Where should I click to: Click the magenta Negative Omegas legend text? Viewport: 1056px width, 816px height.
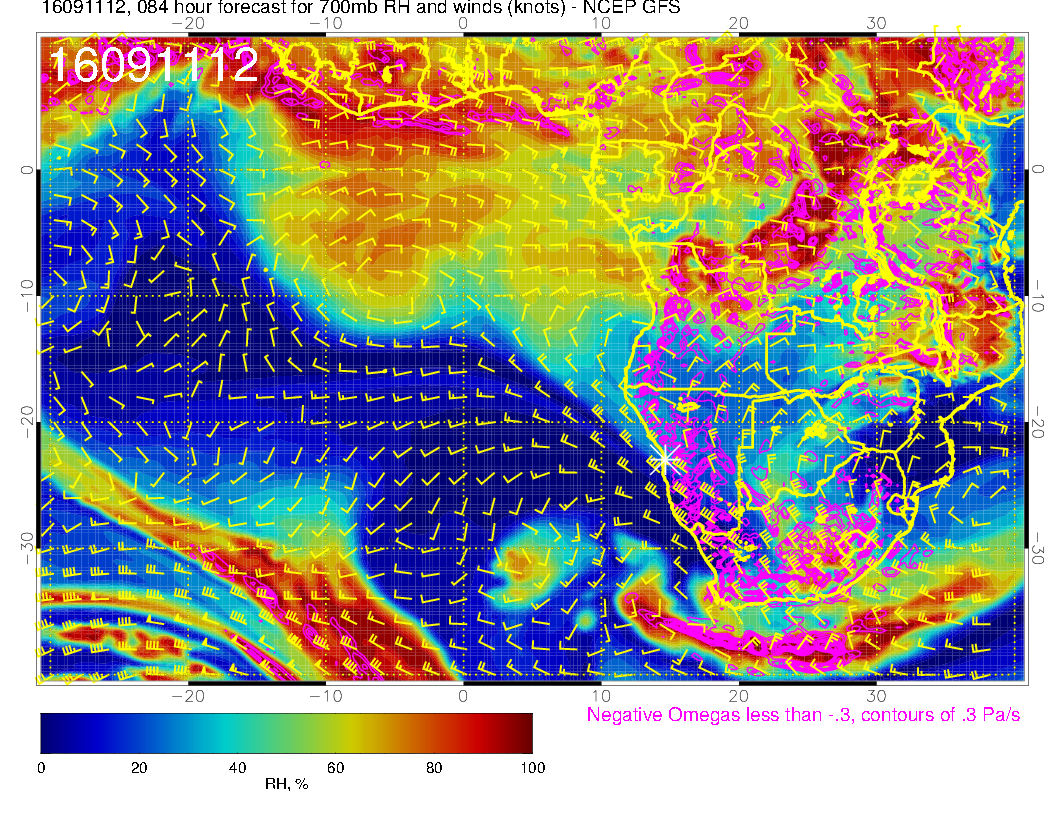803,714
